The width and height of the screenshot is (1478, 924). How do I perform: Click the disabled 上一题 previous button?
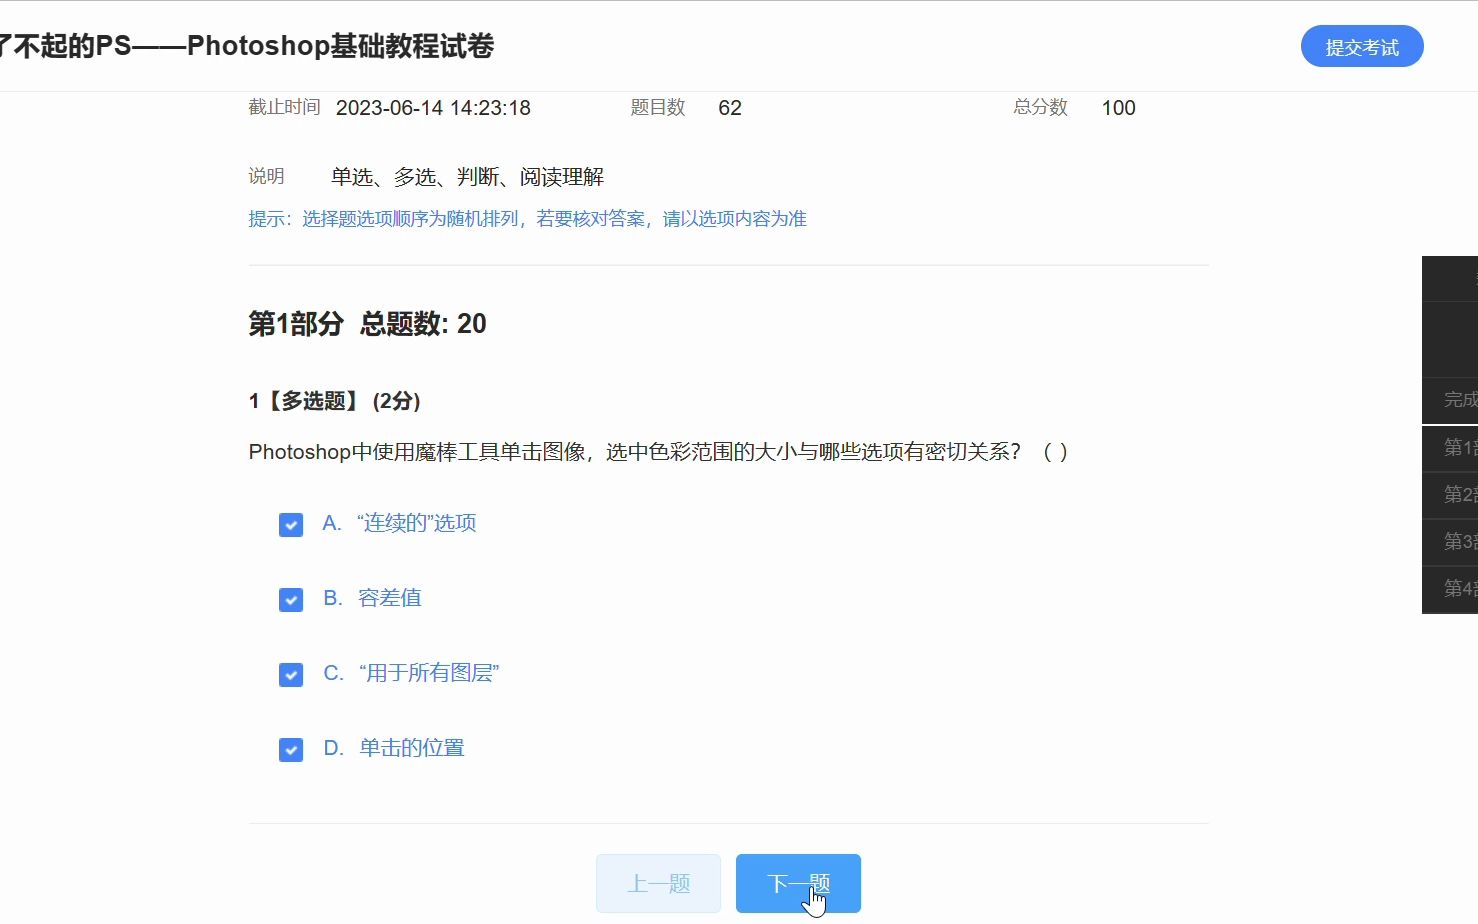(658, 883)
